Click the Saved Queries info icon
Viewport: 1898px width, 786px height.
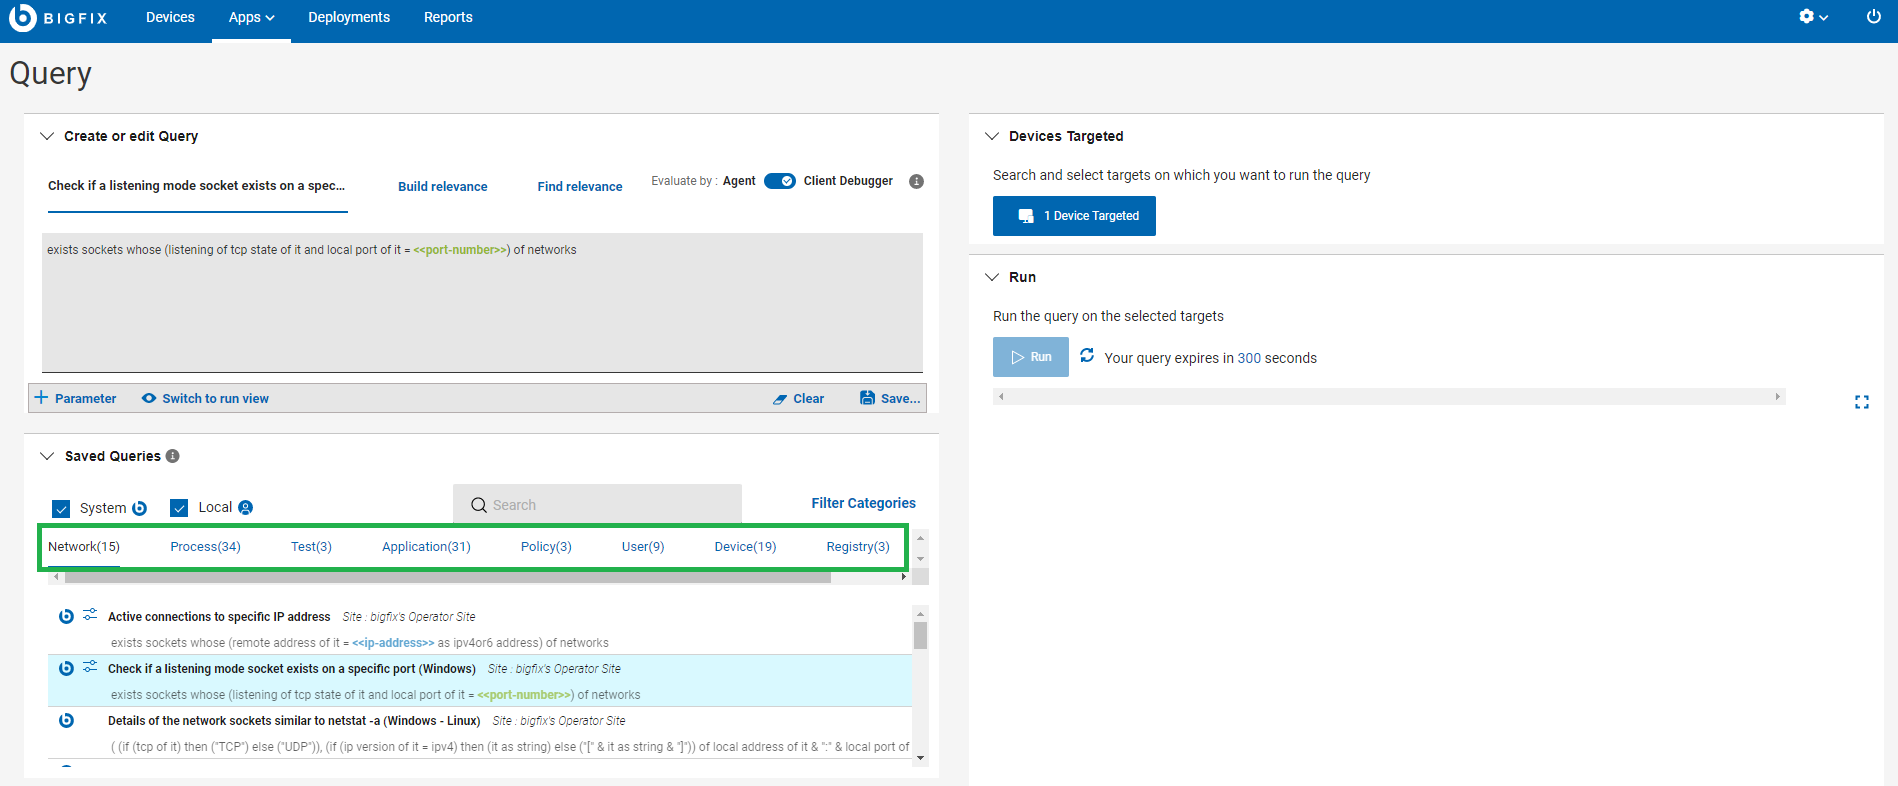[x=173, y=456]
